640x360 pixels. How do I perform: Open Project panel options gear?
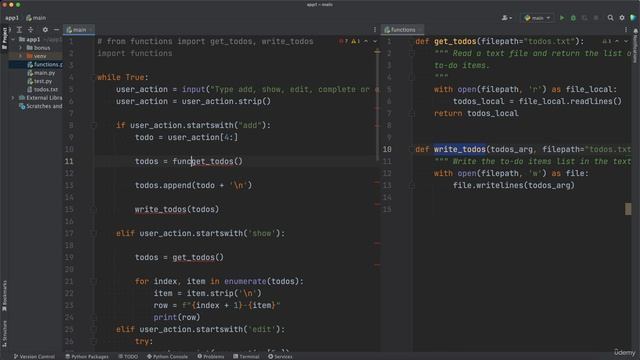45,30
